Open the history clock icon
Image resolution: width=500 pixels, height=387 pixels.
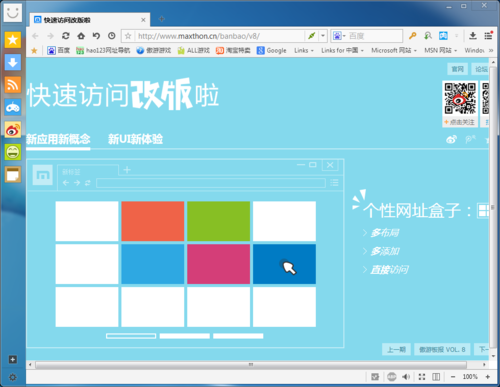112,36
